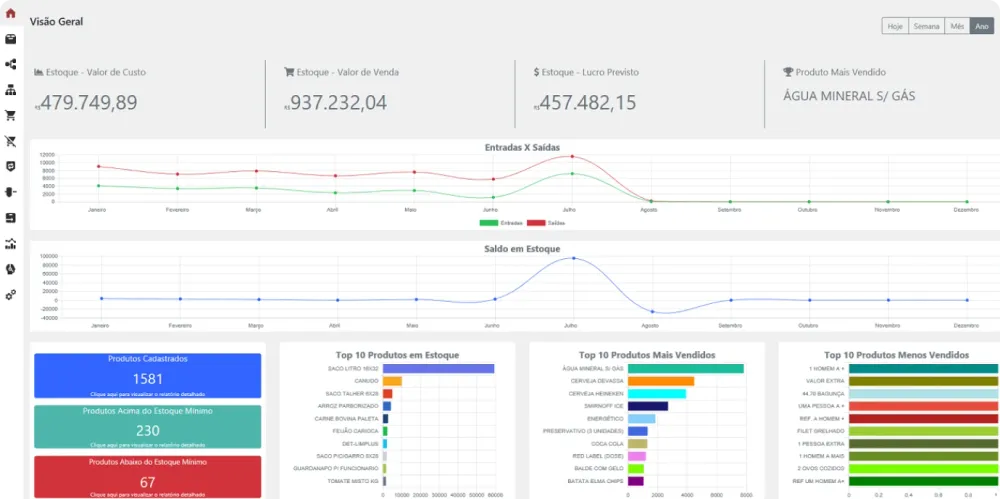Click the VALOR EXTRA bar

coord(923,381)
